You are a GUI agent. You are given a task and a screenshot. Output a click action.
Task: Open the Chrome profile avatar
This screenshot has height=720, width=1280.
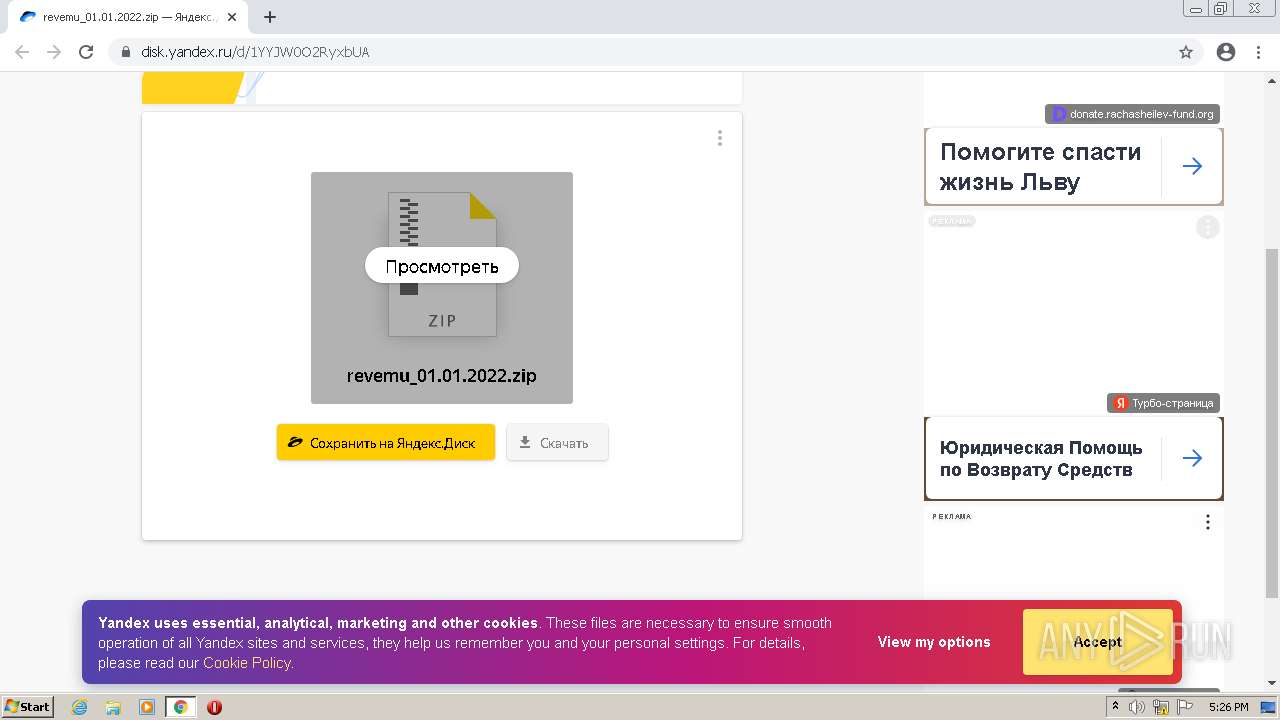click(x=1226, y=52)
